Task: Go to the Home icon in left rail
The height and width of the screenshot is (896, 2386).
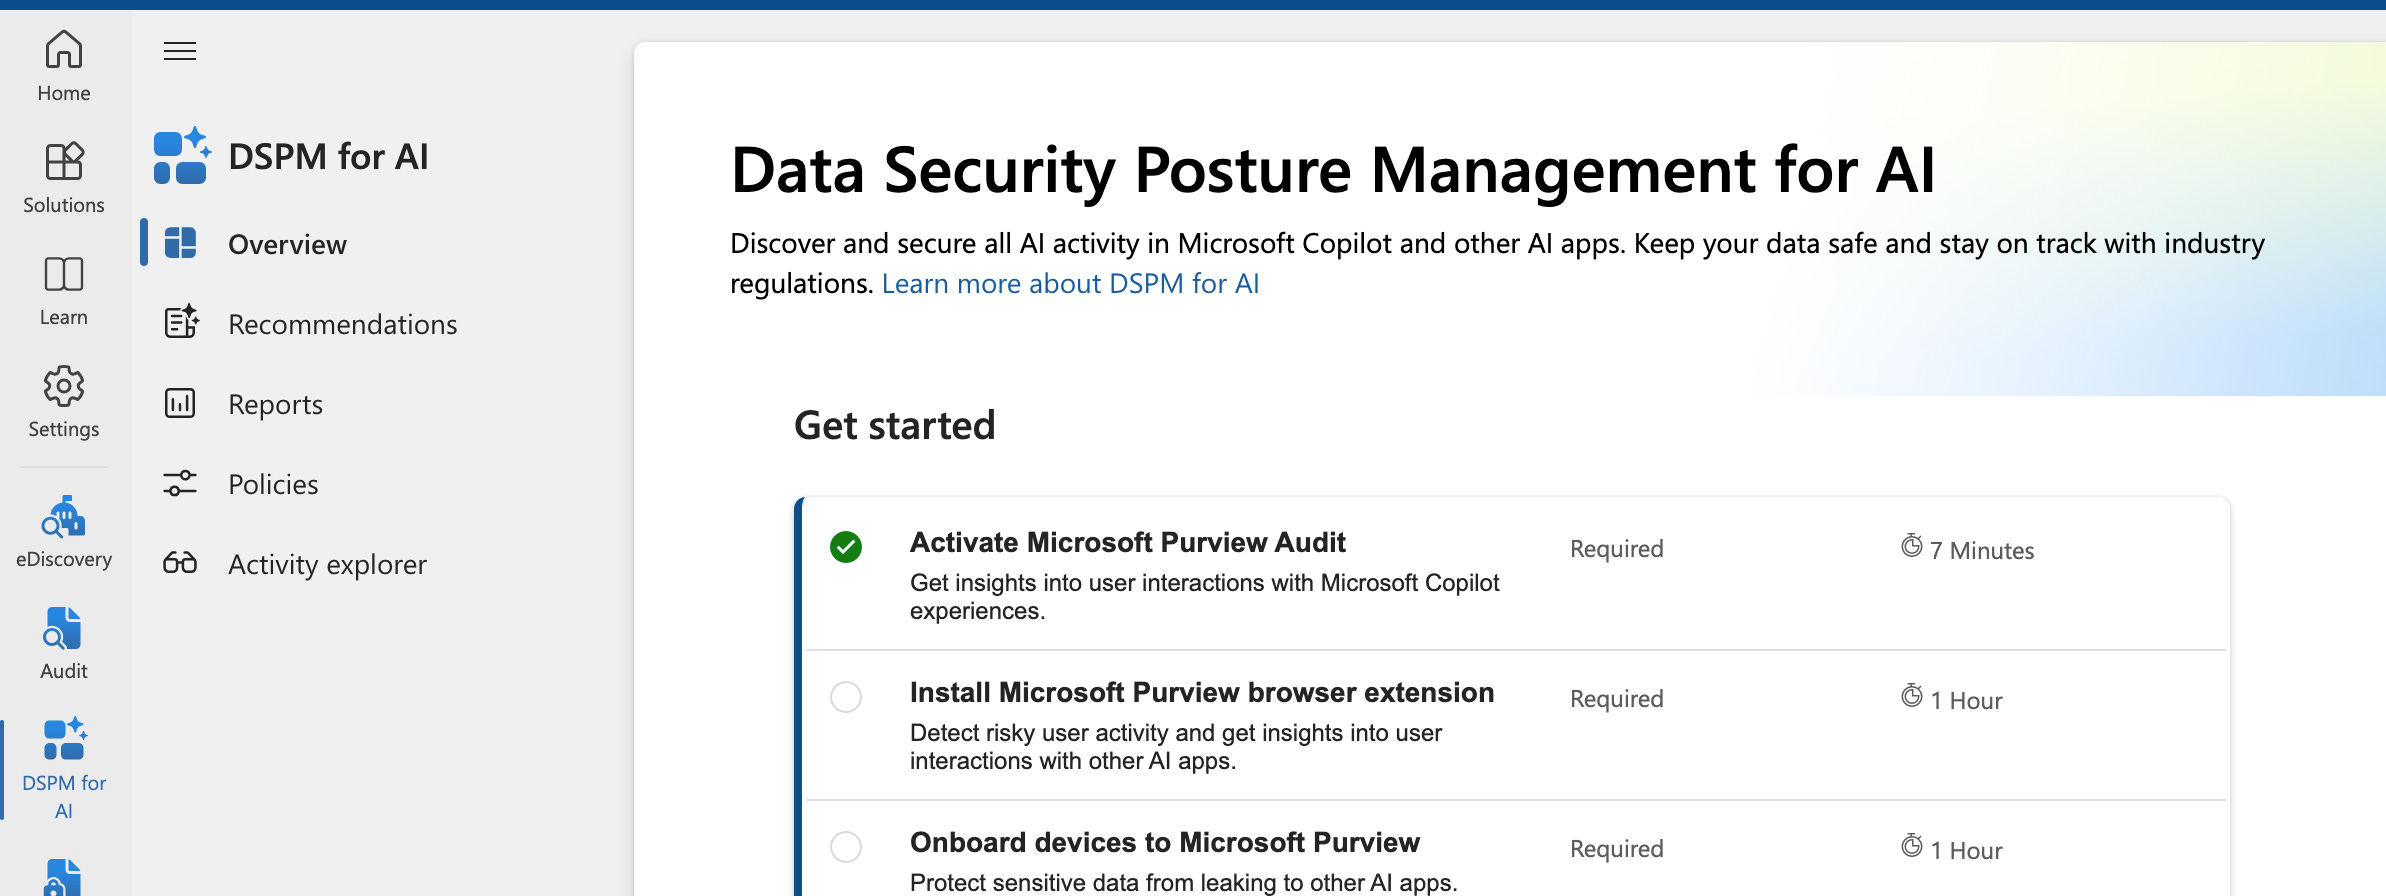Action: coord(64,49)
